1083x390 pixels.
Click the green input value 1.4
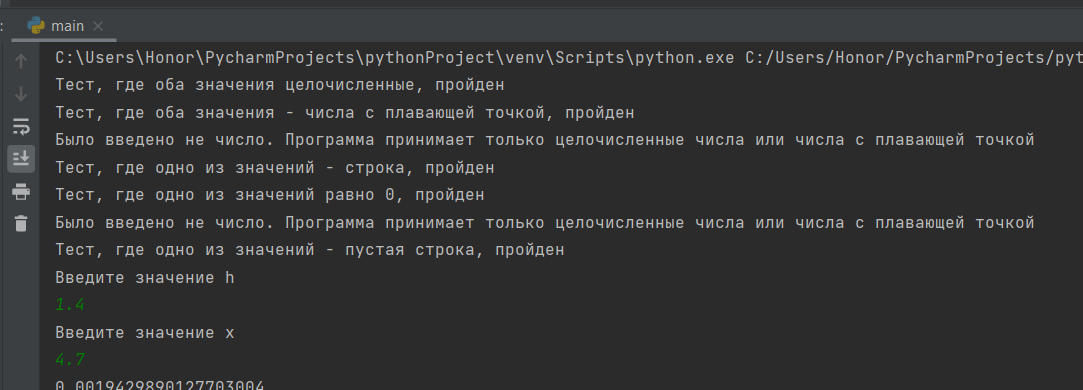(70, 305)
